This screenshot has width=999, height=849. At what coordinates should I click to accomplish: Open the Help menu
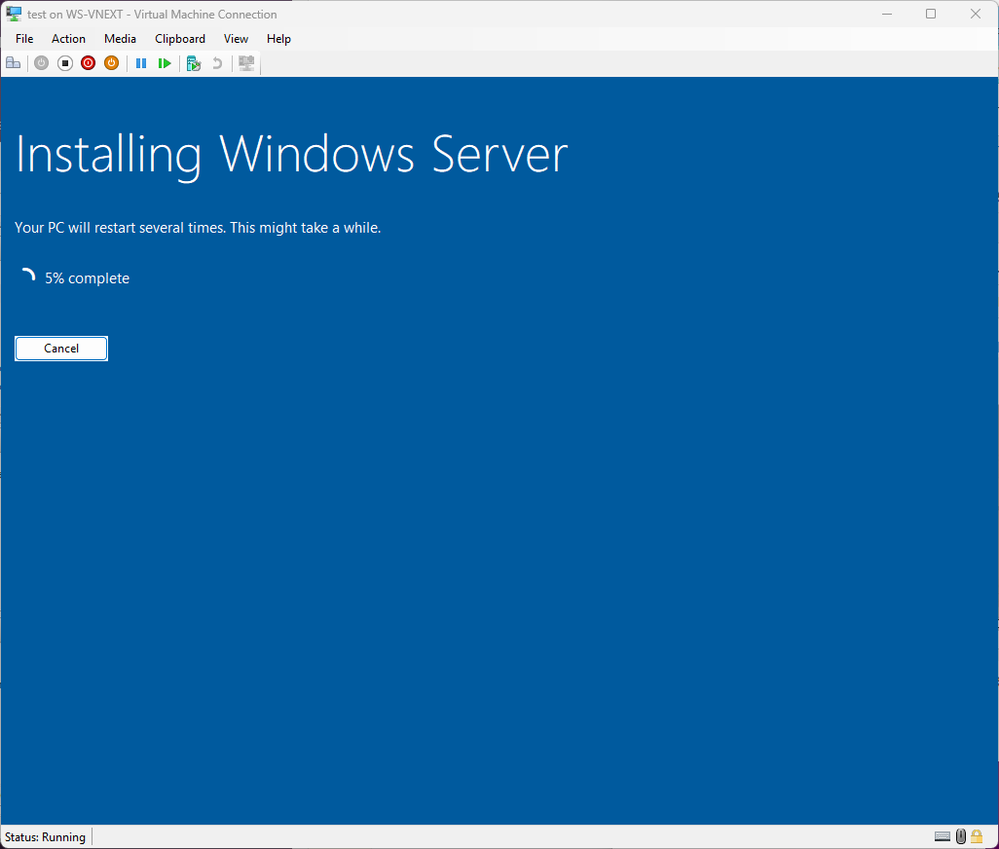(x=278, y=39)
